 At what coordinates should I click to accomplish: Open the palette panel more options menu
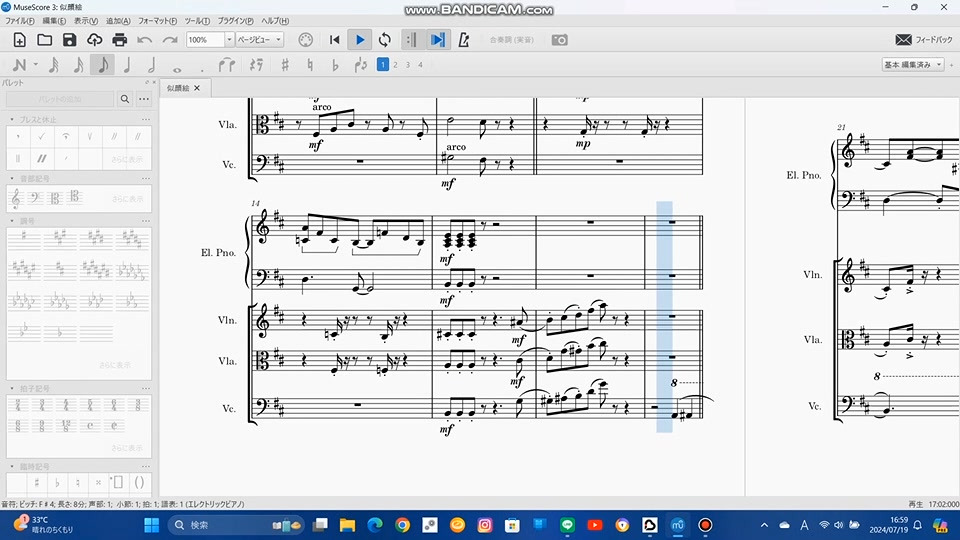pos(144,99)
